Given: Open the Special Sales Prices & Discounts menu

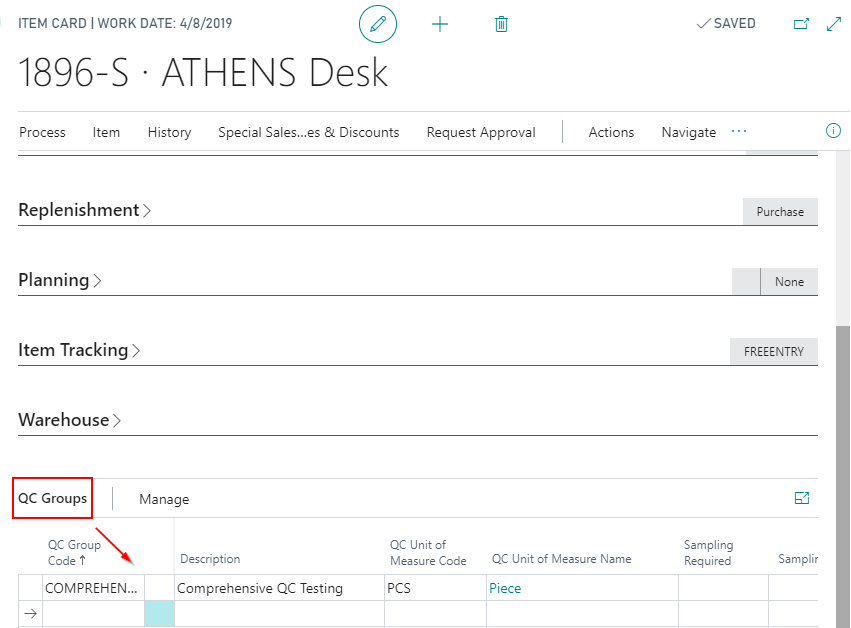Looking at the screenshot, I should pos(308,132).
